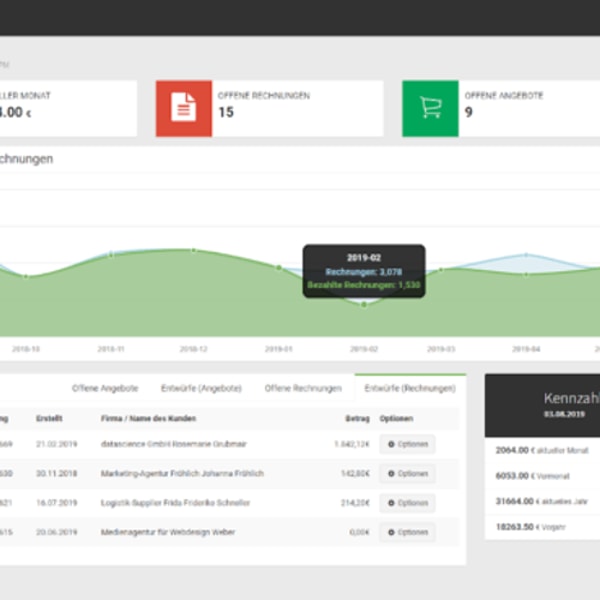Click the 2018-10 chart data point
The width and height of the screenshot is (600, 600).
[26, 277]
